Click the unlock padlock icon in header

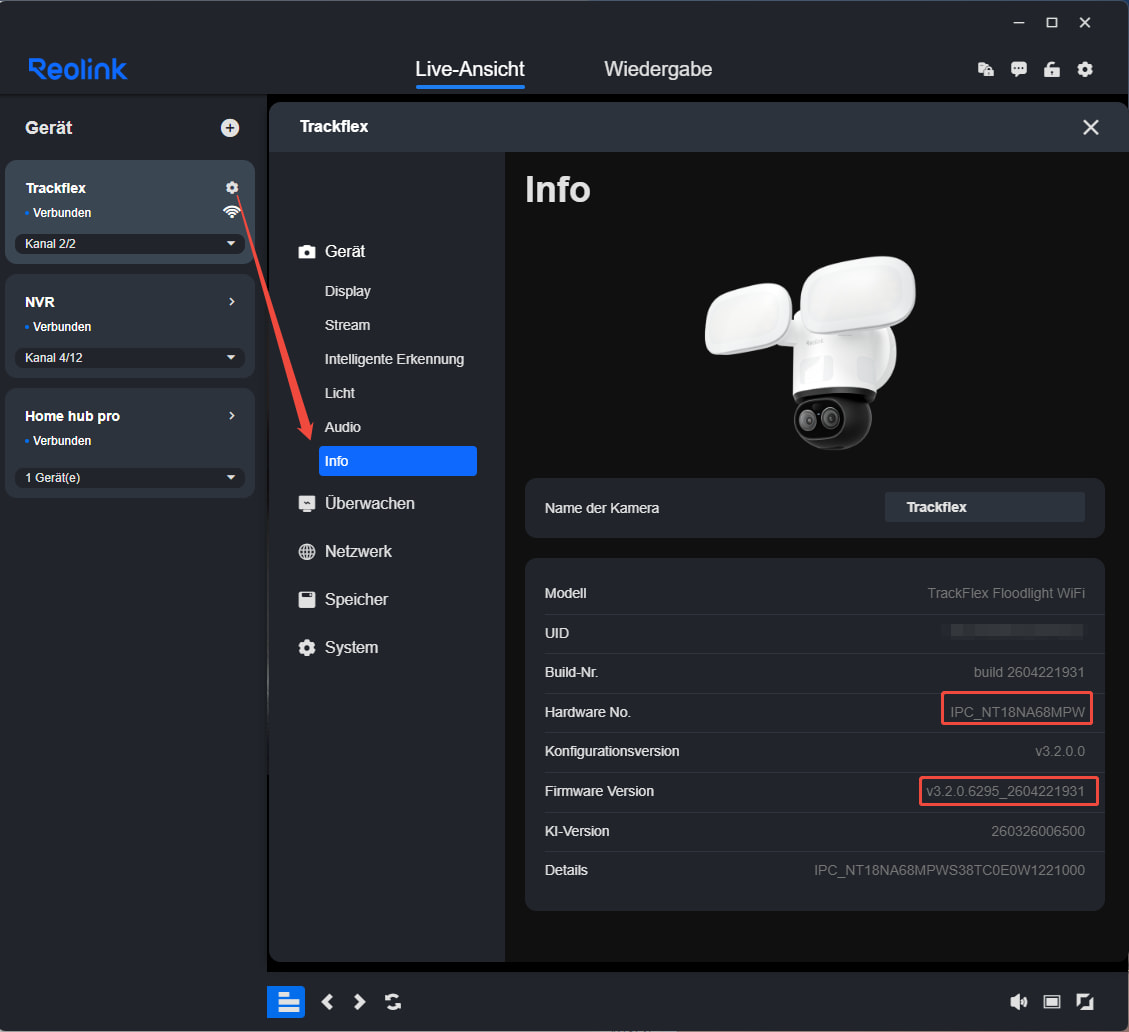(x=1052, y=69)
